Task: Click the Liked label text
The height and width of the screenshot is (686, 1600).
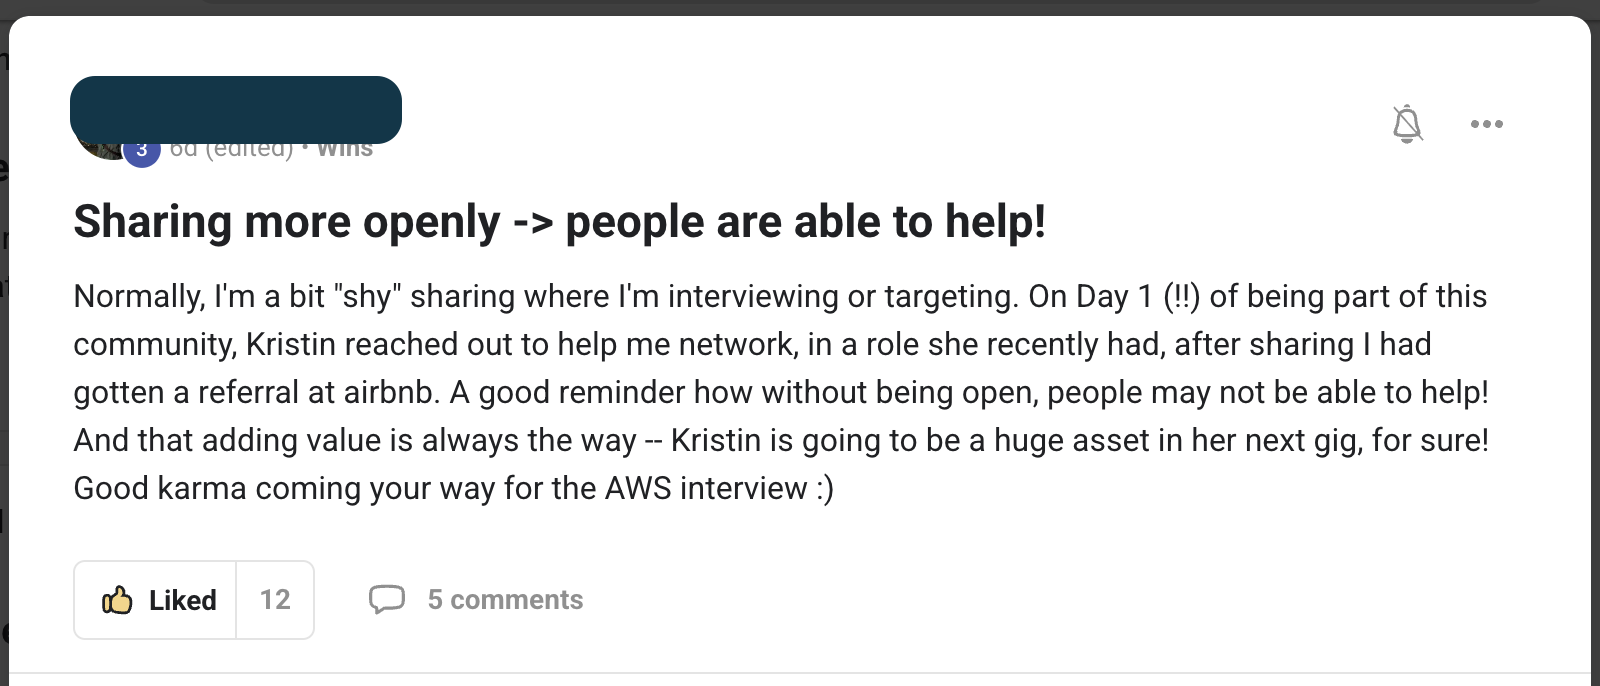Action: coord(182,600)
